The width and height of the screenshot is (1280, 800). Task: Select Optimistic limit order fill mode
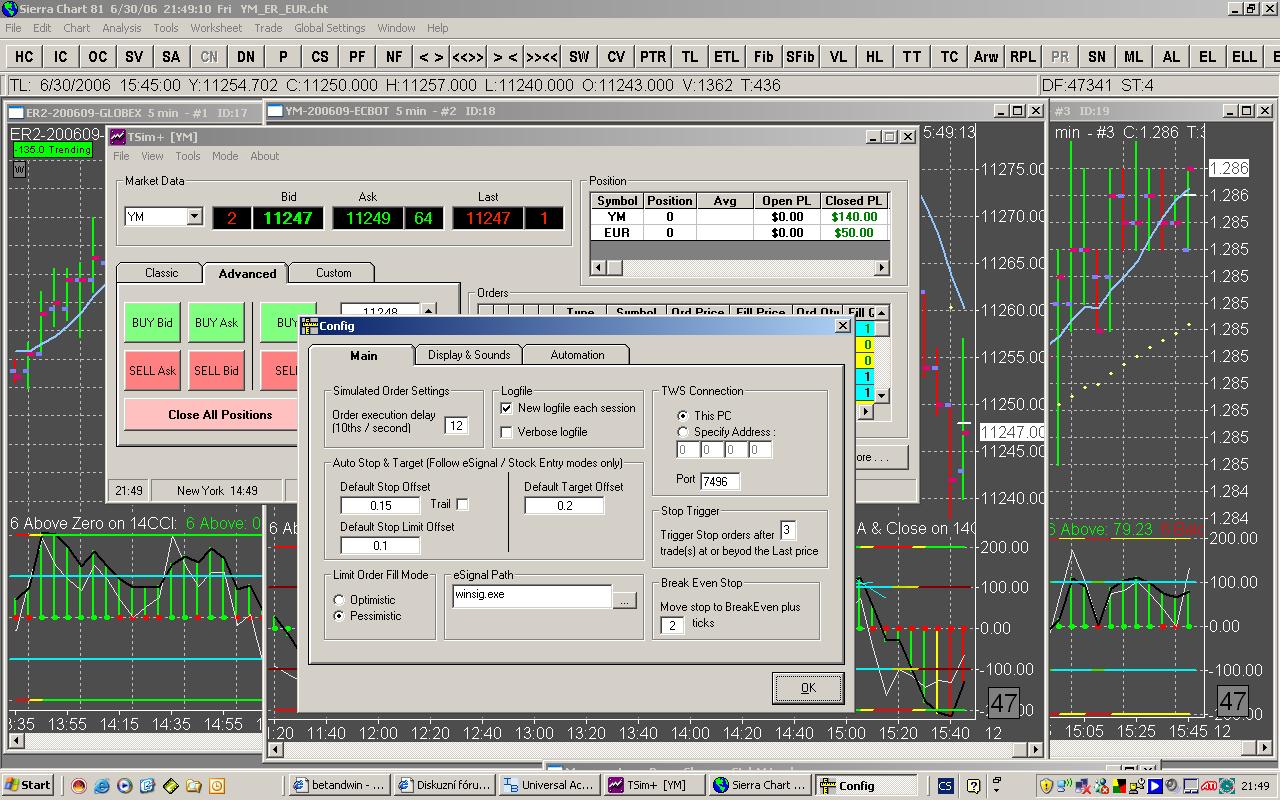click(x=339, y=600)
